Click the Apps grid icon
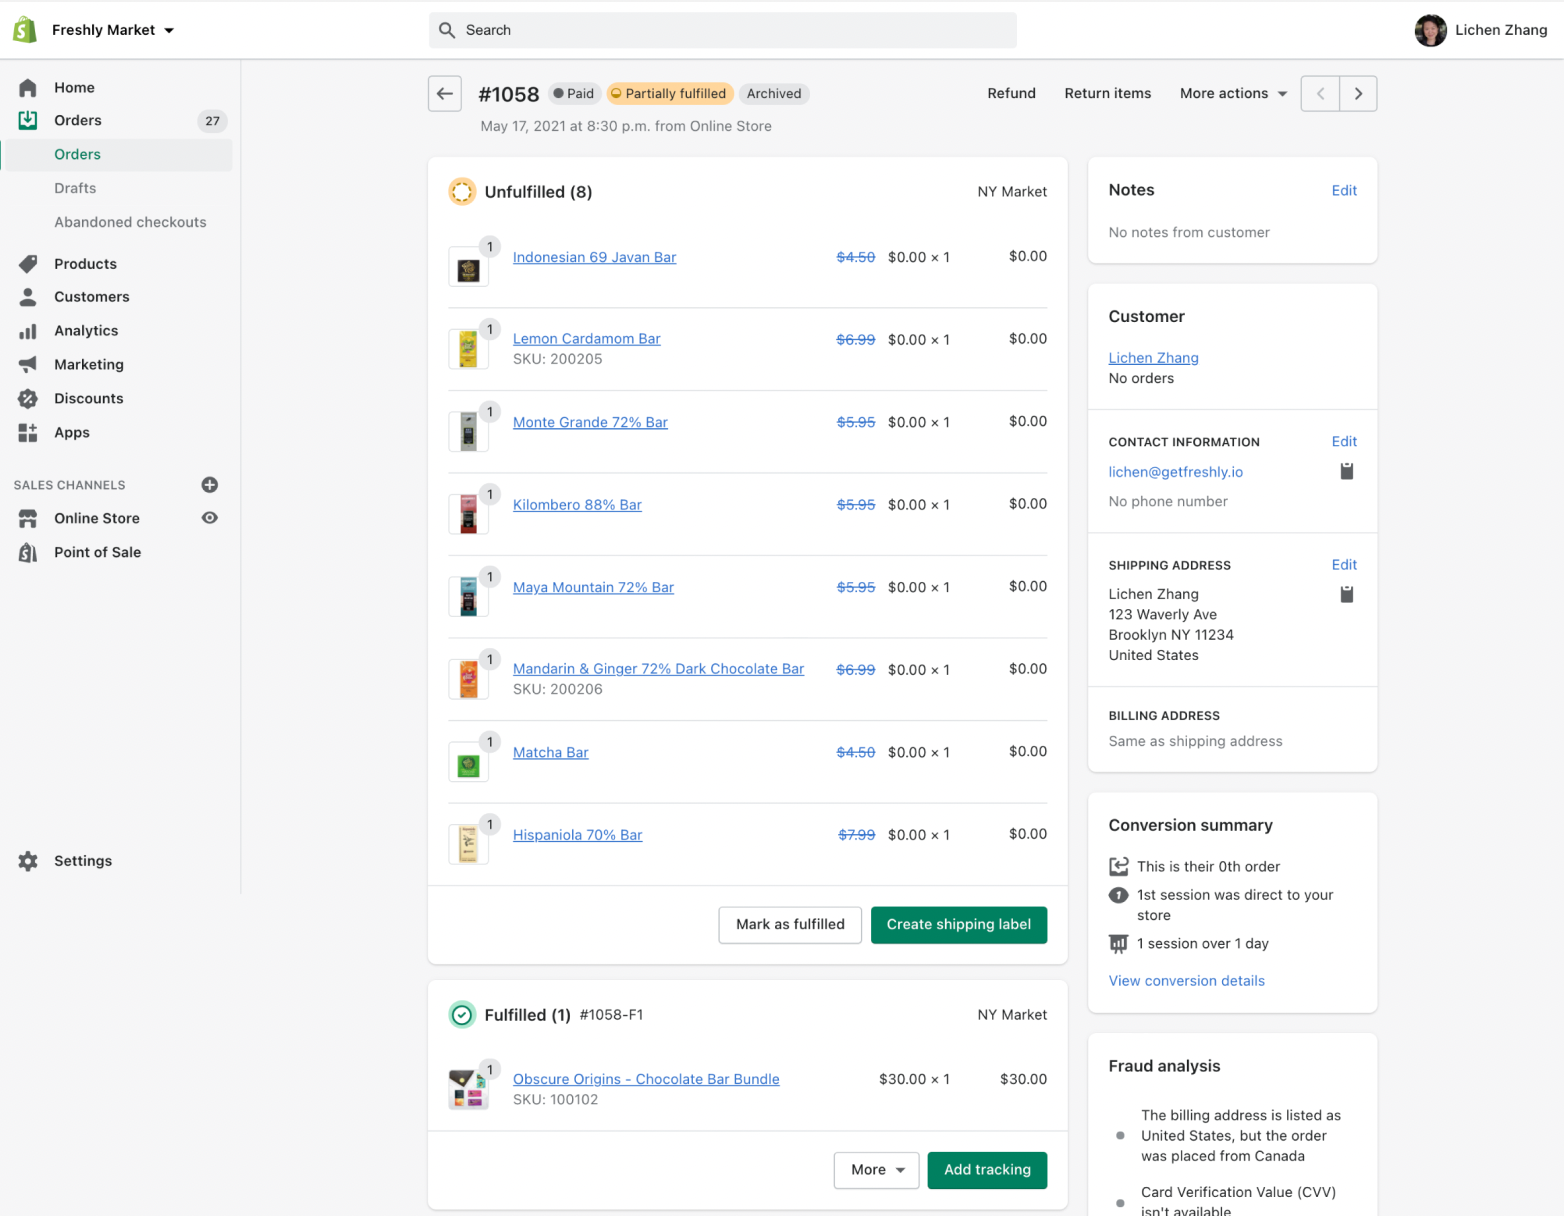The width and height of the screenshot is (1564, 1216). pos(28,433)
